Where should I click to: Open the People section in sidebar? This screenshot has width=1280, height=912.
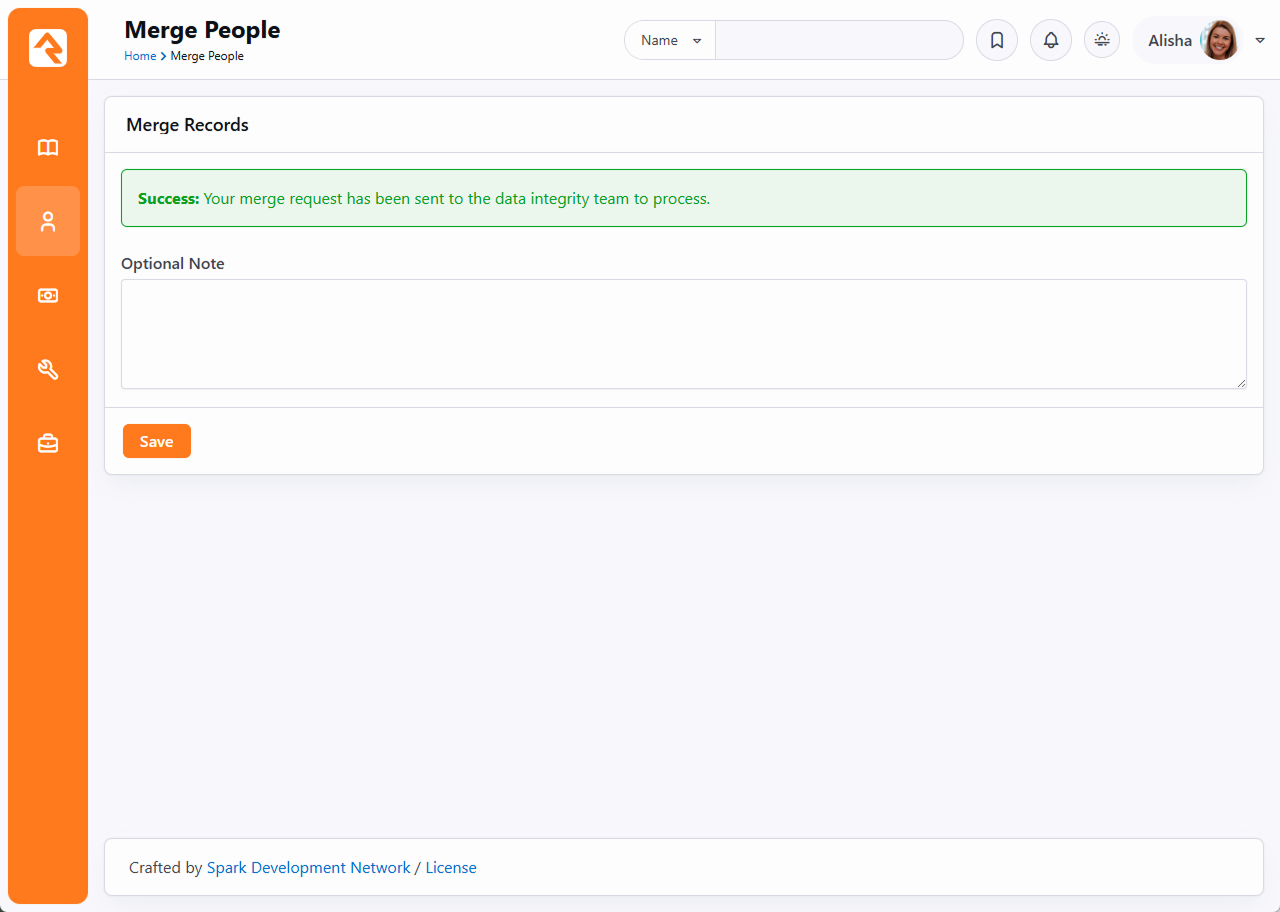coord(48,221)
